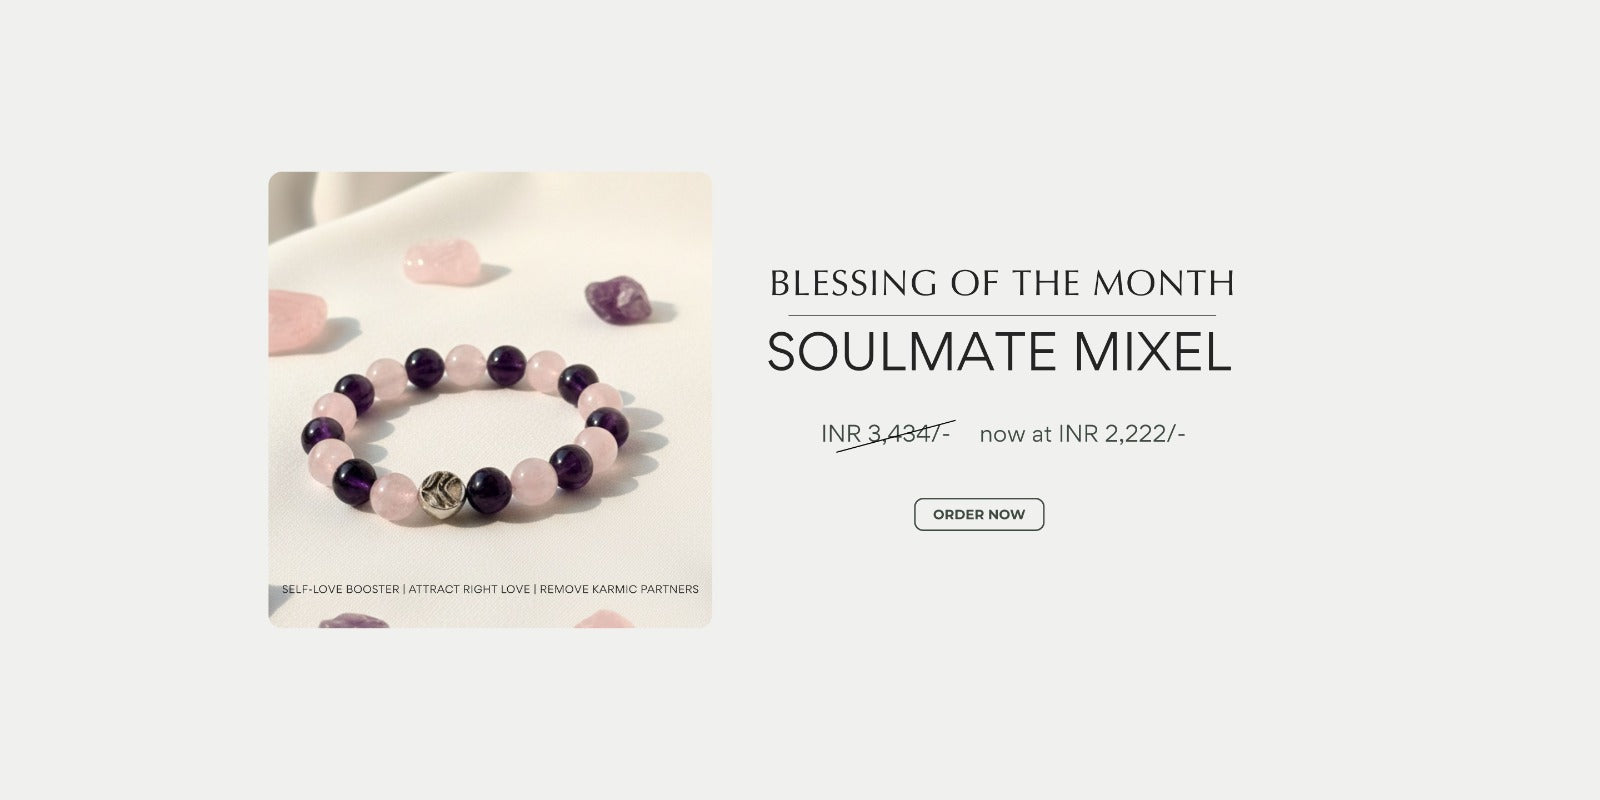The image size is (1600, 800).
Task: Open the Soulmate Mixel bracelet product image
Action: (490, 400)
